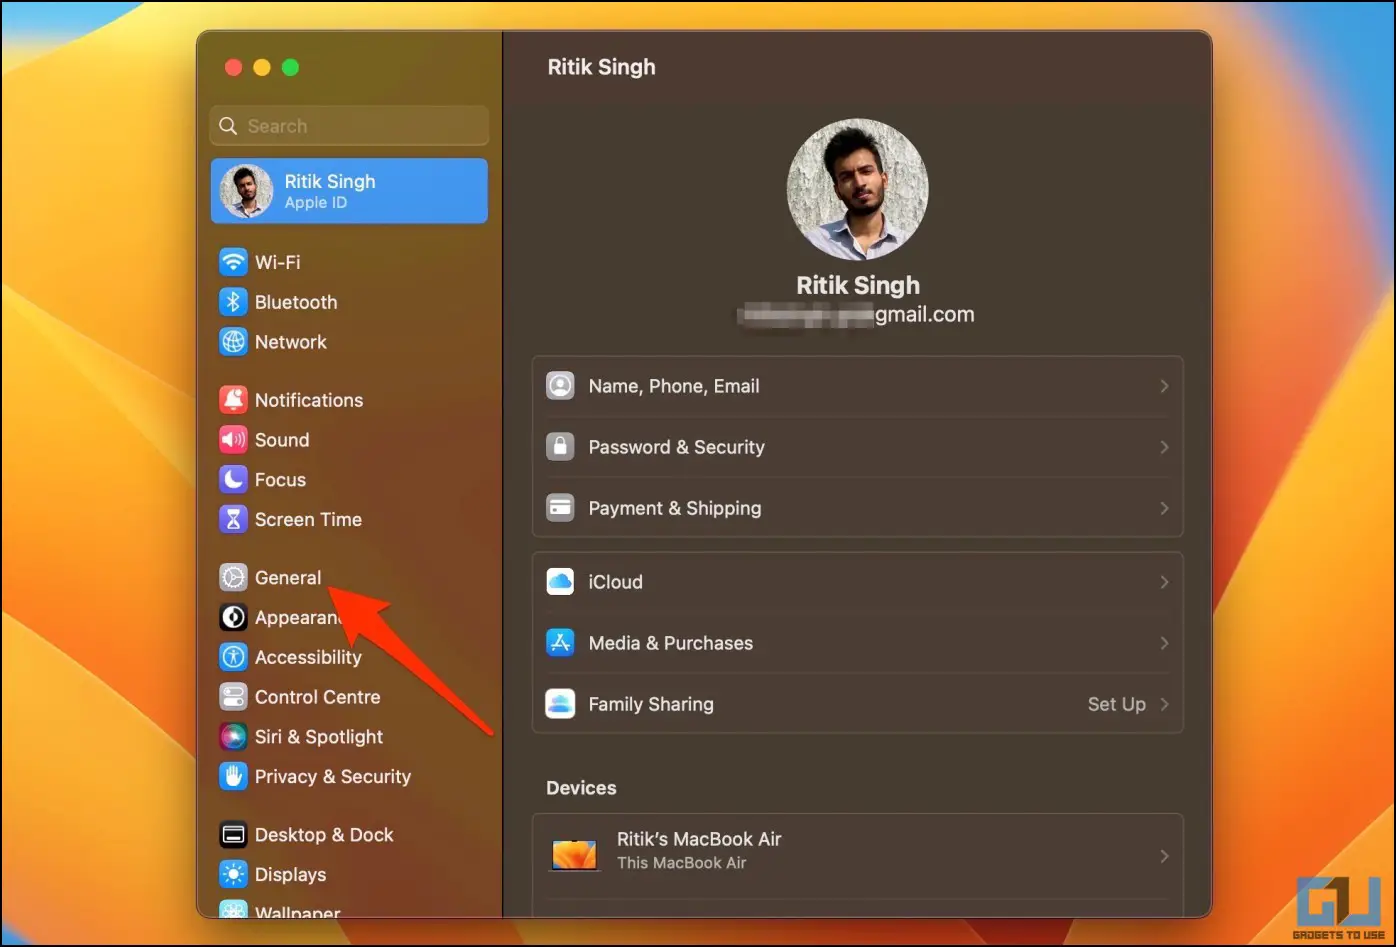Click the Notifications bell icon
Image resolution: width=1396 pixels, height=947 pixels.
coord(233,400)
